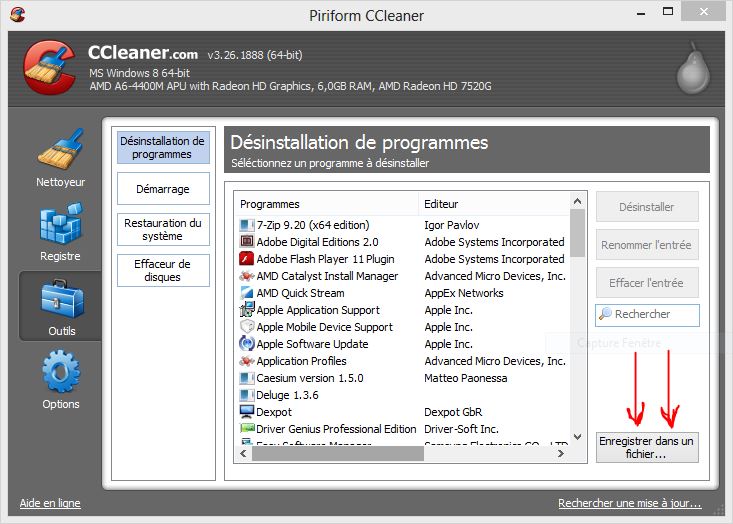Select the Outils toolbox section

(x=61, y=306)
